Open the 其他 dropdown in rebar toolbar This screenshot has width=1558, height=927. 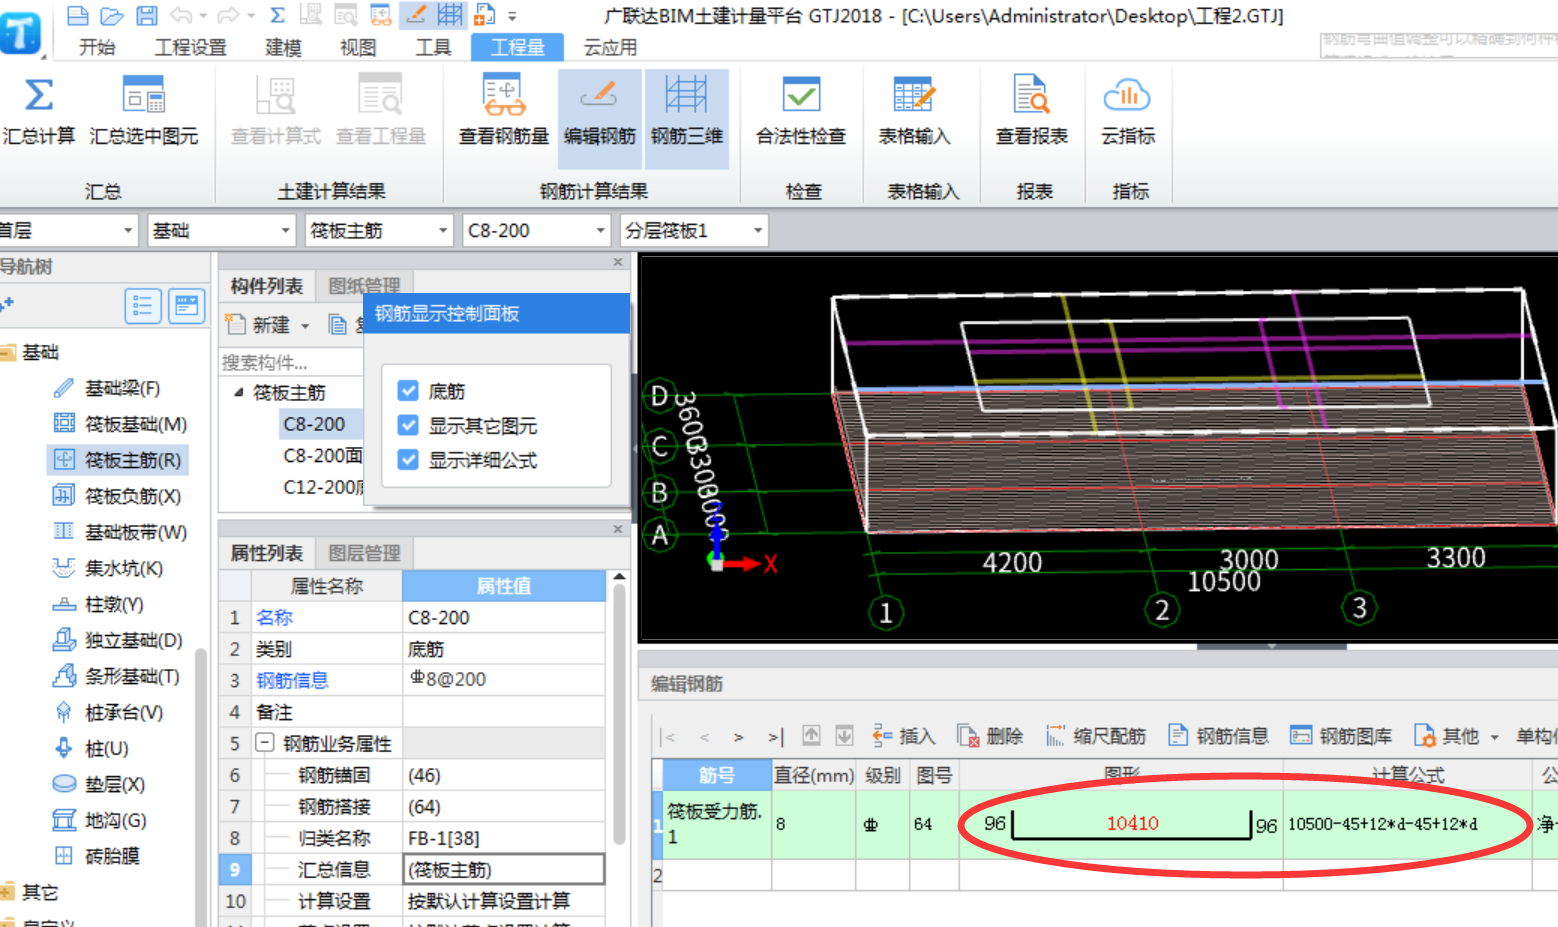pyautogui.click(x=1495, y=737)
